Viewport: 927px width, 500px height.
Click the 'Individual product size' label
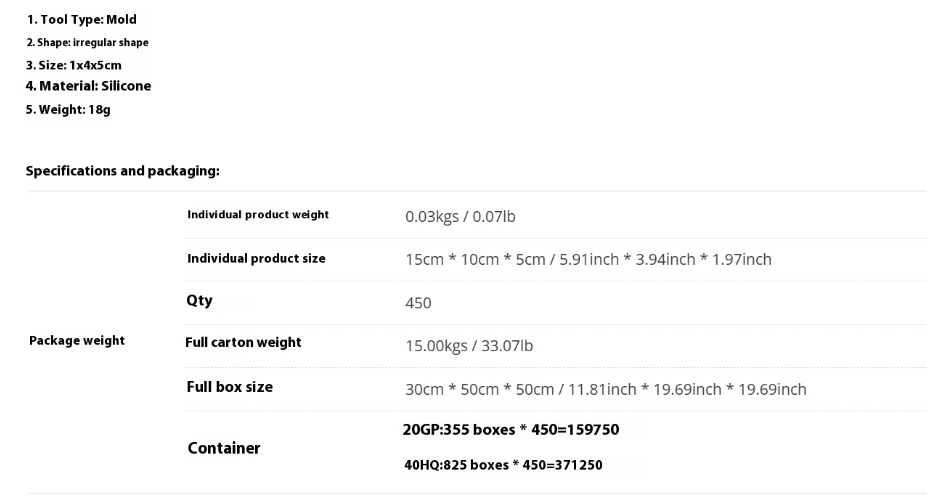[x=256, y=258]
